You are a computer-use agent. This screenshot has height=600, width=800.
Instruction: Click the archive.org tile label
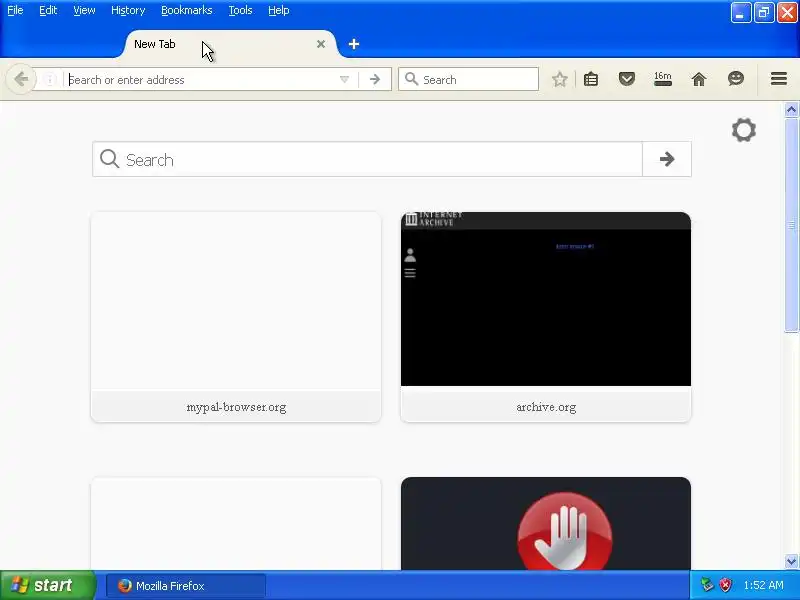click(x=546, y=407)
